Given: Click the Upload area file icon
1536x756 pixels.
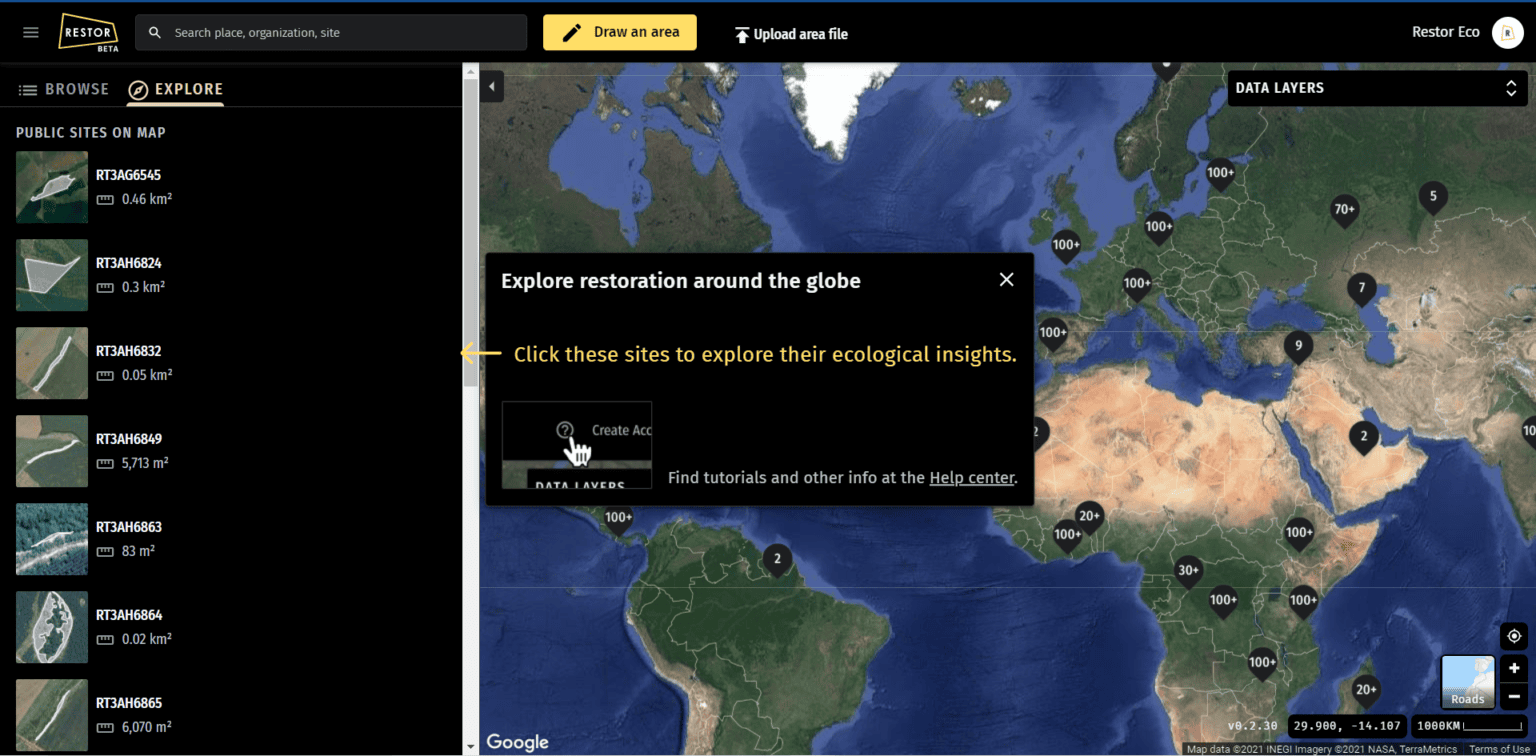Looking at the screenshot, I should [743, 32].
